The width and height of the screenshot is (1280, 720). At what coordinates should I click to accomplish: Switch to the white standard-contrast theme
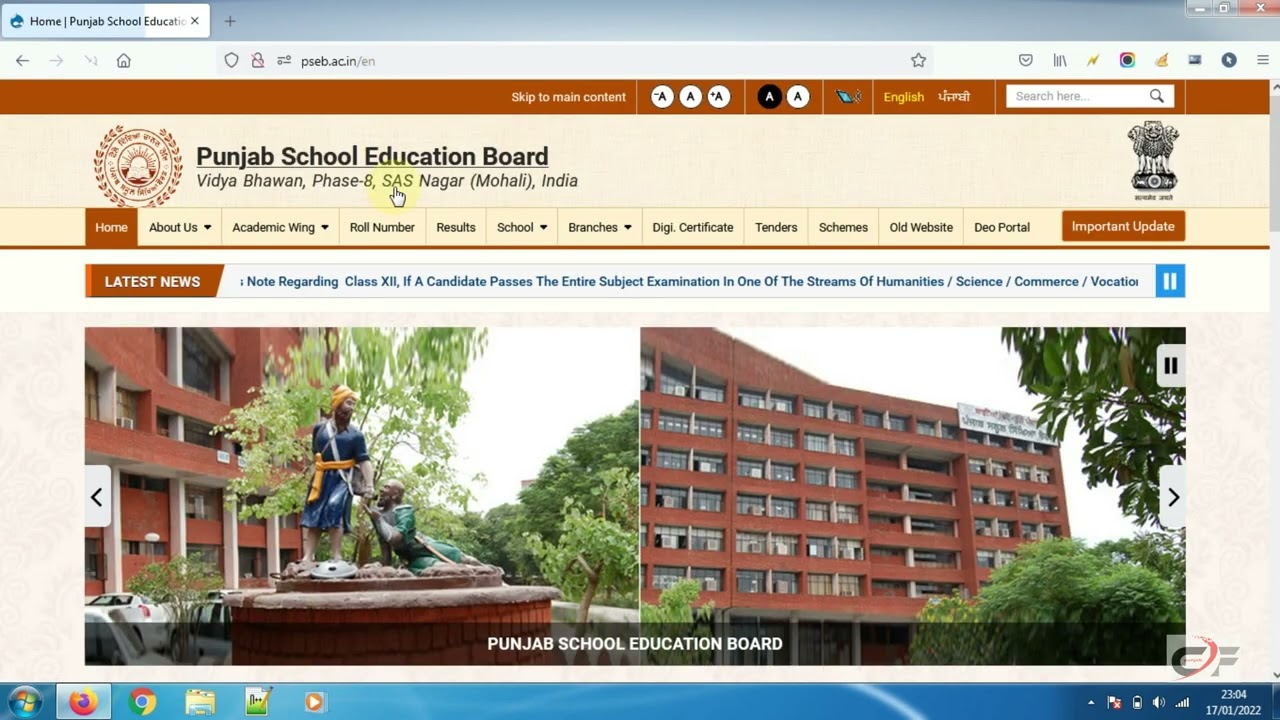797,97
